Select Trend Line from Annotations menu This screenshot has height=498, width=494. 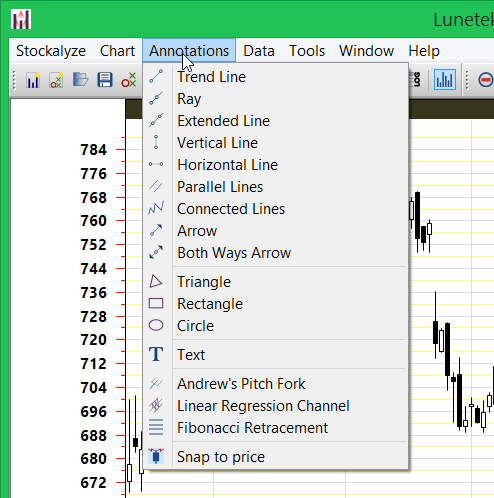pyautogui.click(x=275, y=77)
